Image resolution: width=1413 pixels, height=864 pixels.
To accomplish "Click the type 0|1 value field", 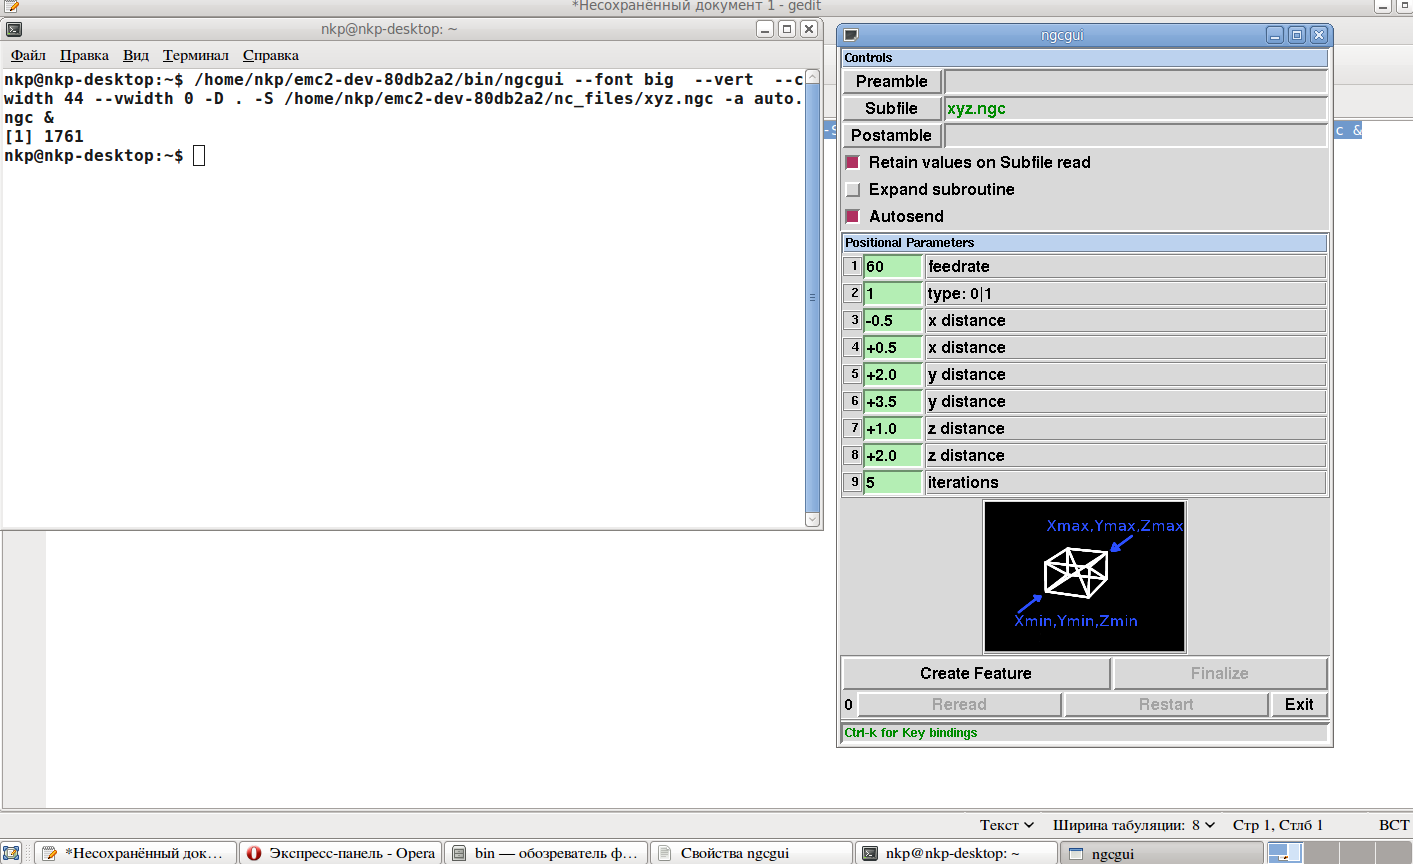I will tap(892, 293).
